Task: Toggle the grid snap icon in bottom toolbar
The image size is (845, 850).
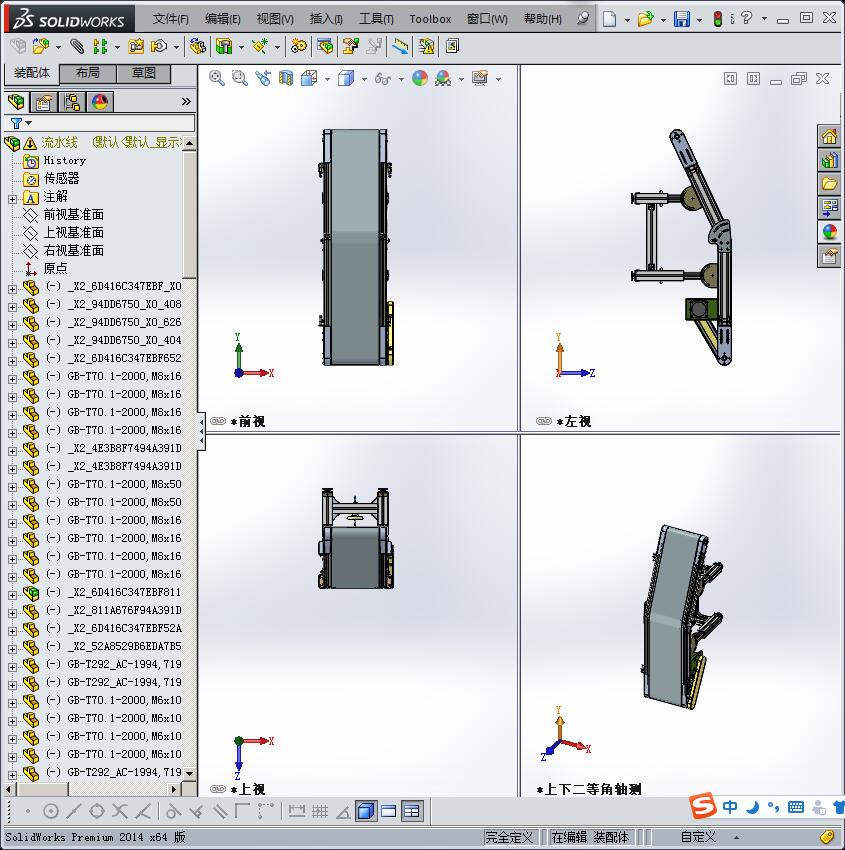Action: (x=320, y=811)
